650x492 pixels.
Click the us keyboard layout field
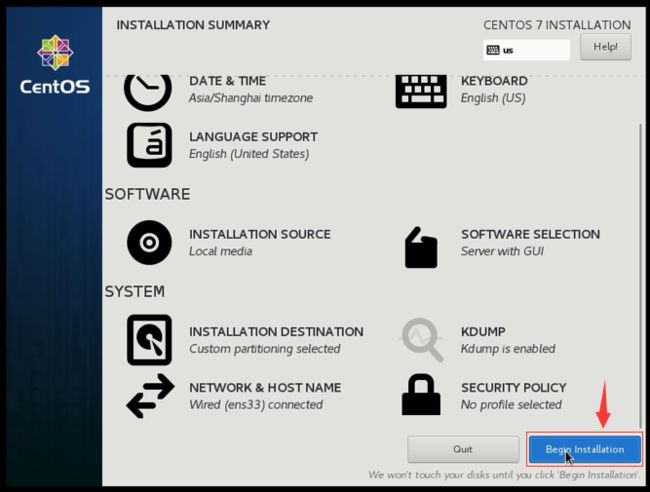pyautogui.click(x=526, y=50)
